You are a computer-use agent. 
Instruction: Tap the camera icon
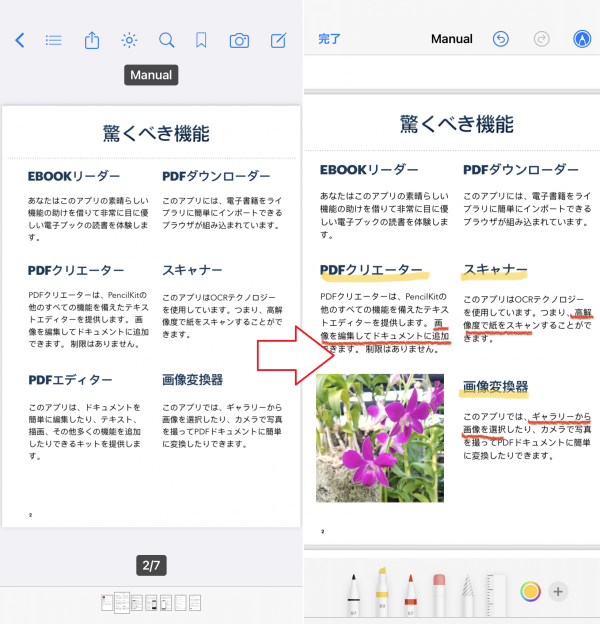[239, 40]
